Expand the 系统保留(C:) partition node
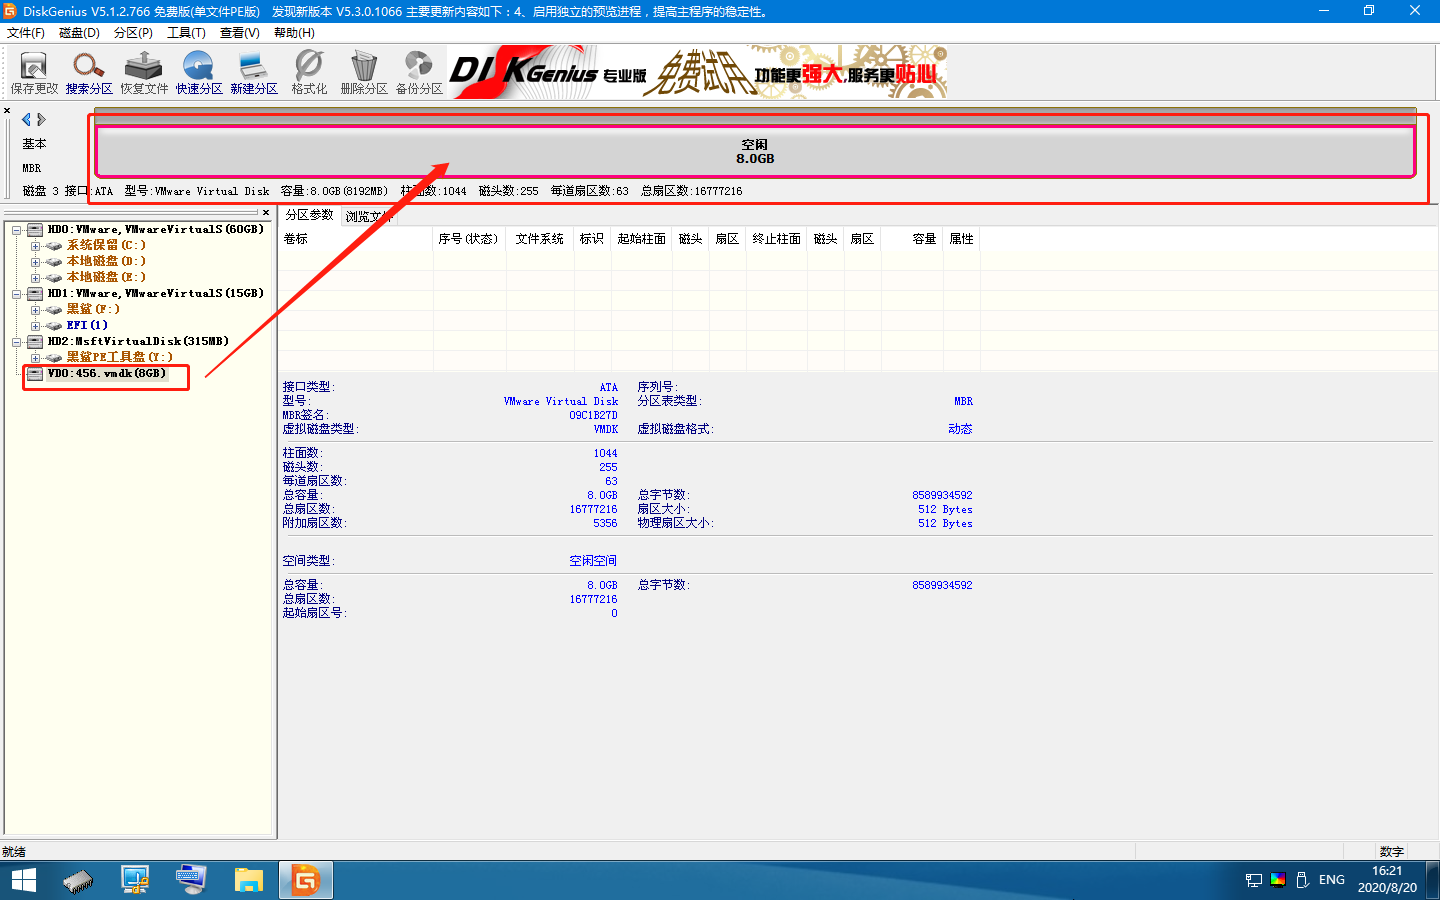Viewport: 1440px width, 900px height. pos(35,246)
